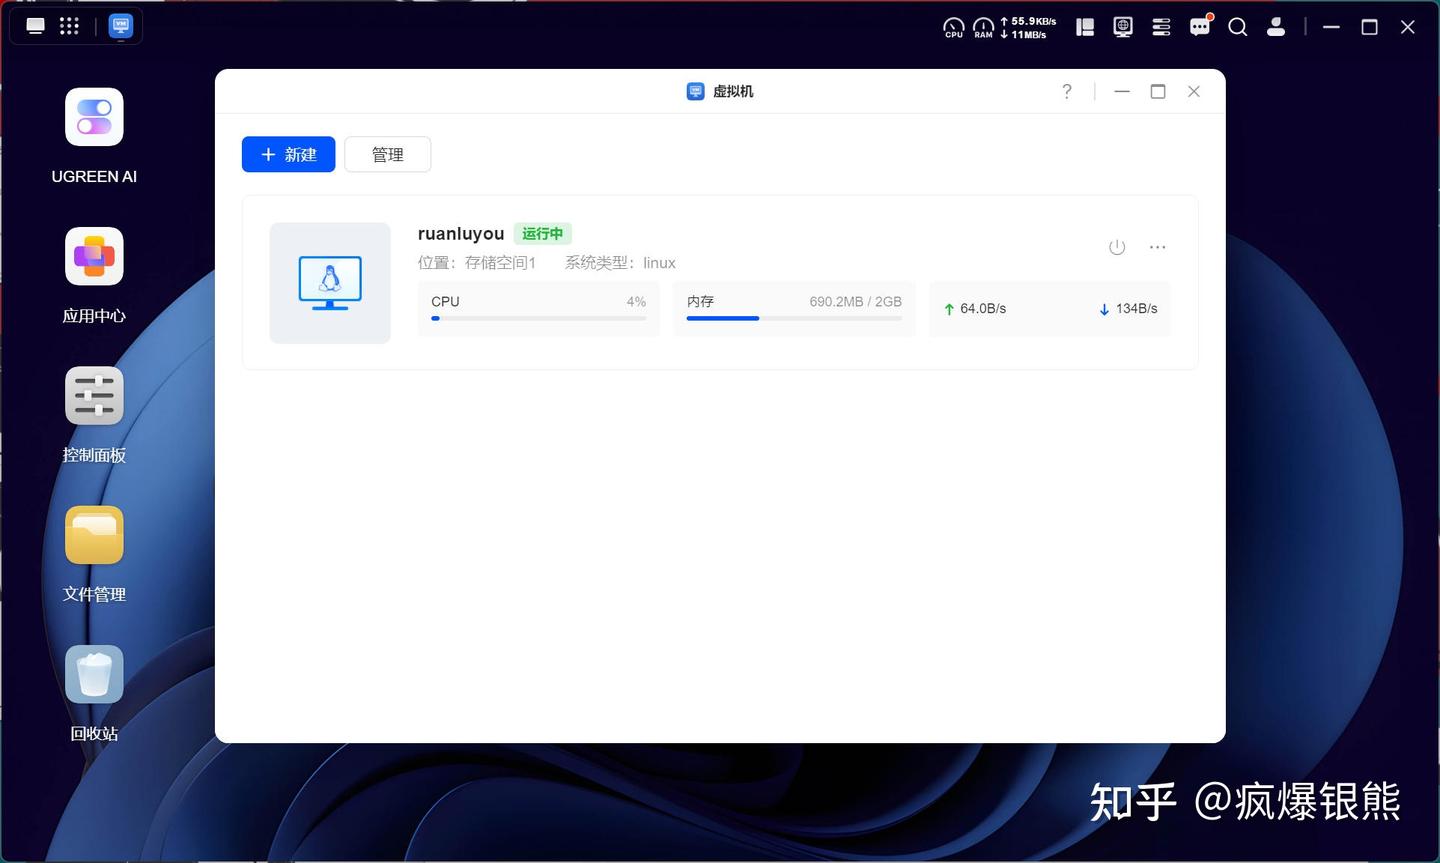Image resolution: width=1440 pixels, height=863 pixels.
Task: Open the search magnifier in top bar
Action: (x=1238, y=27)
